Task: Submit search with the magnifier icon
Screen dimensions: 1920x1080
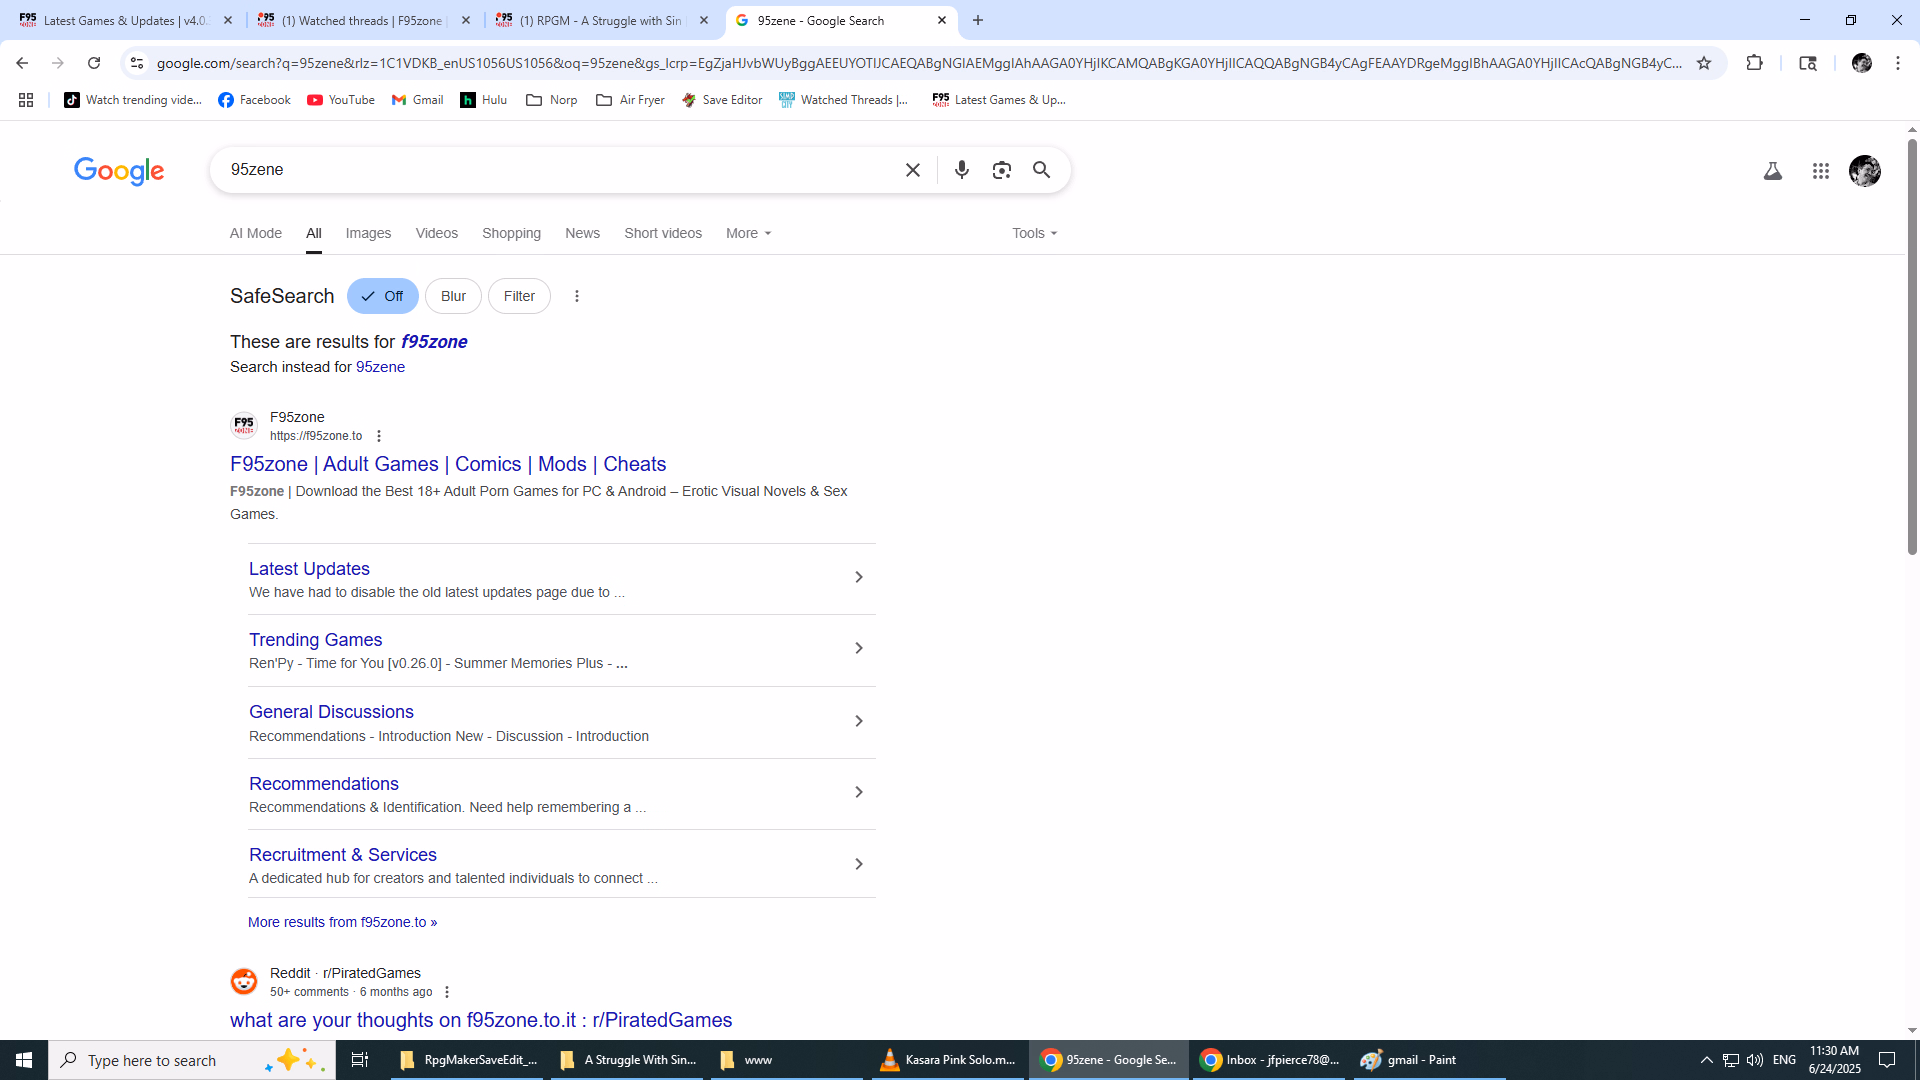Action: pos(1041,170)
